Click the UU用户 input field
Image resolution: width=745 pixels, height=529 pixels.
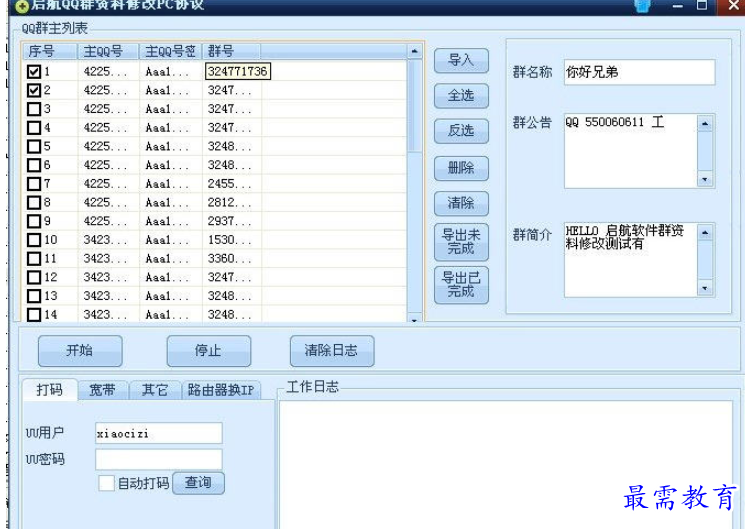[159, 433]
